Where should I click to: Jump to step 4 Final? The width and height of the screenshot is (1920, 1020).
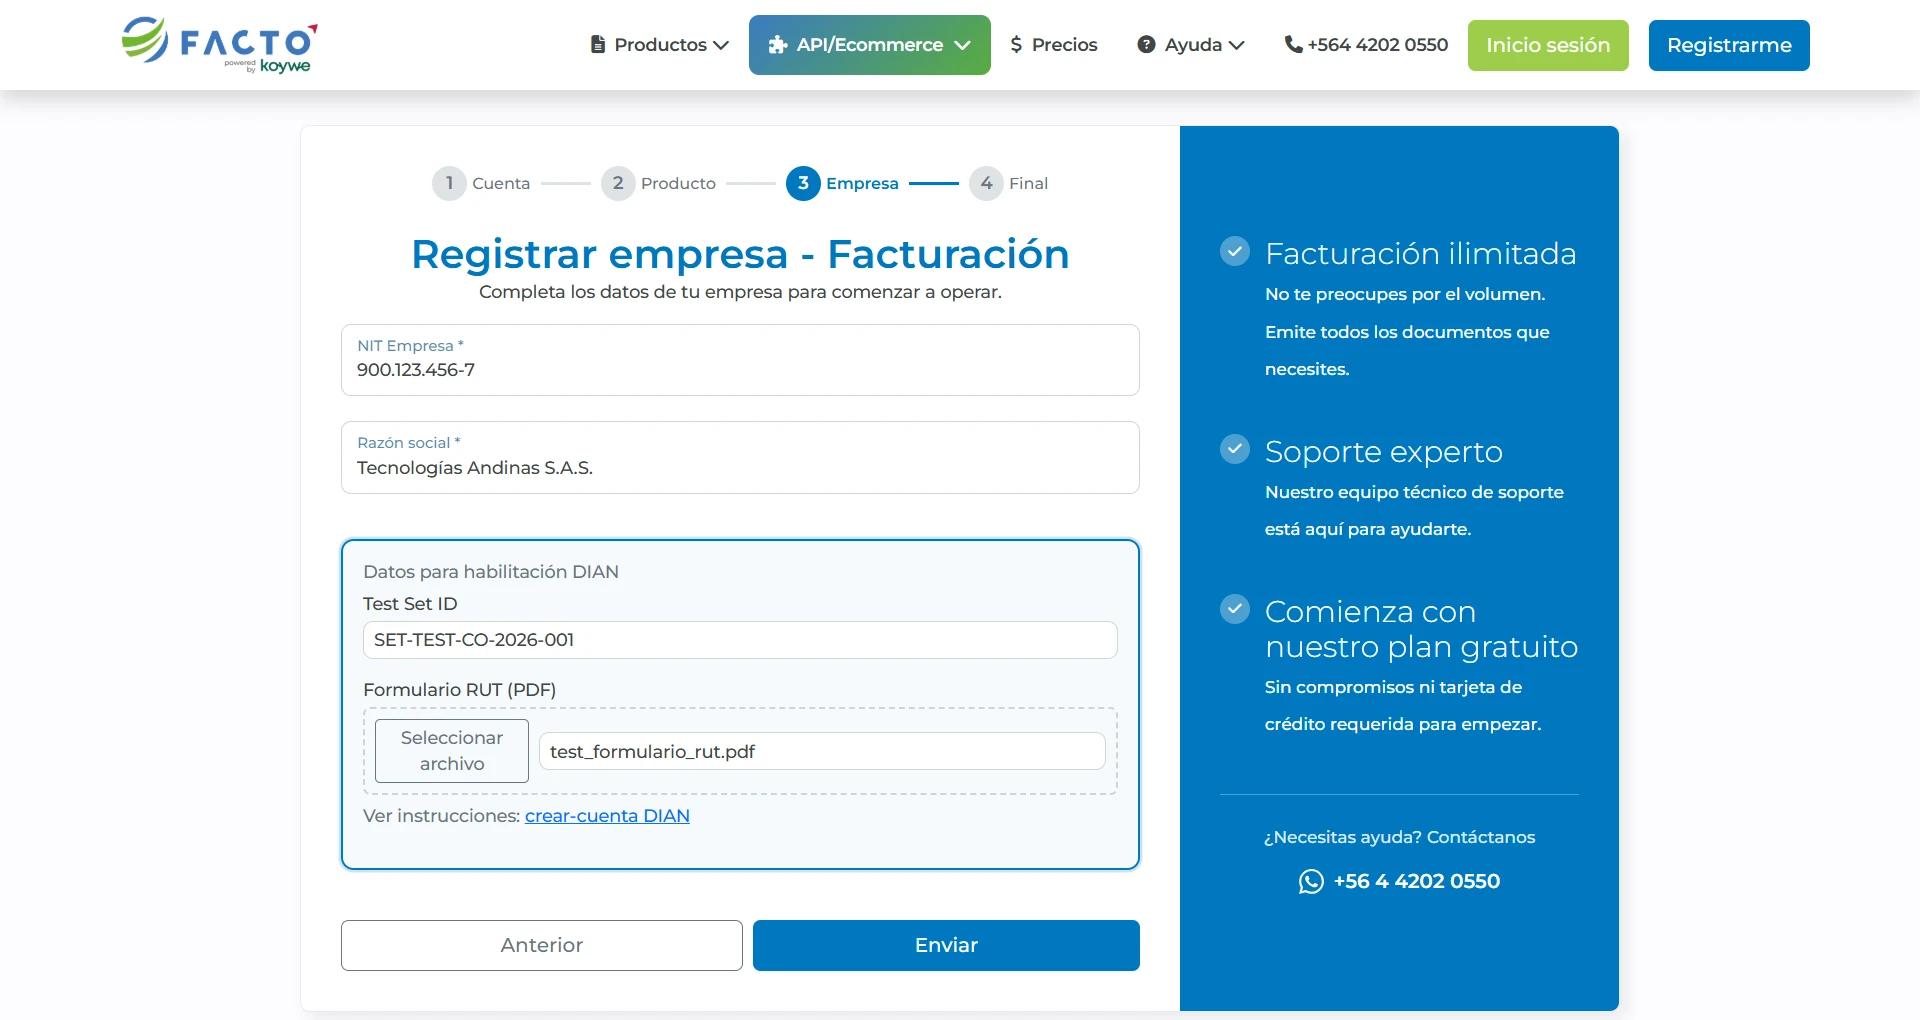pos(1008,183)
